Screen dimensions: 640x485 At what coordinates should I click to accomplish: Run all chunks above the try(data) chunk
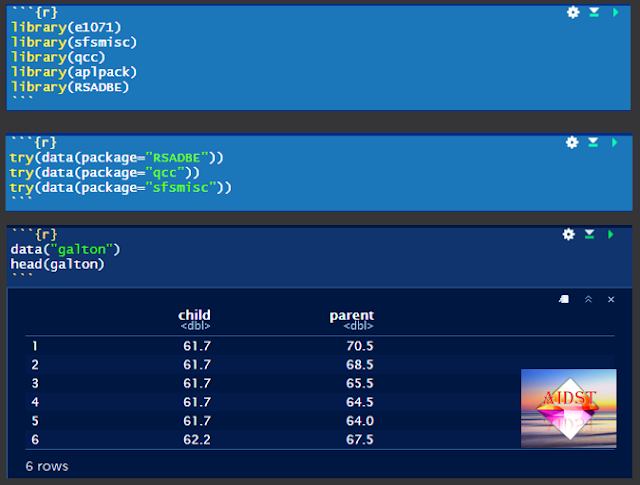pos(593,142)
